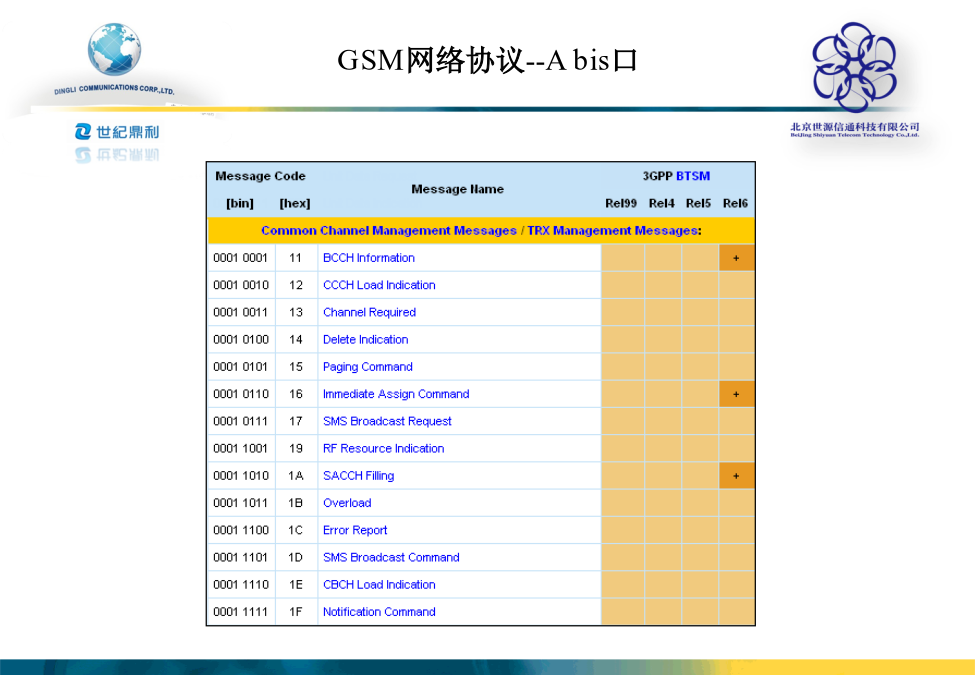Screen dimensions: 975x675
Task: Select binary code 0001 1111
Action: [241, 612]
